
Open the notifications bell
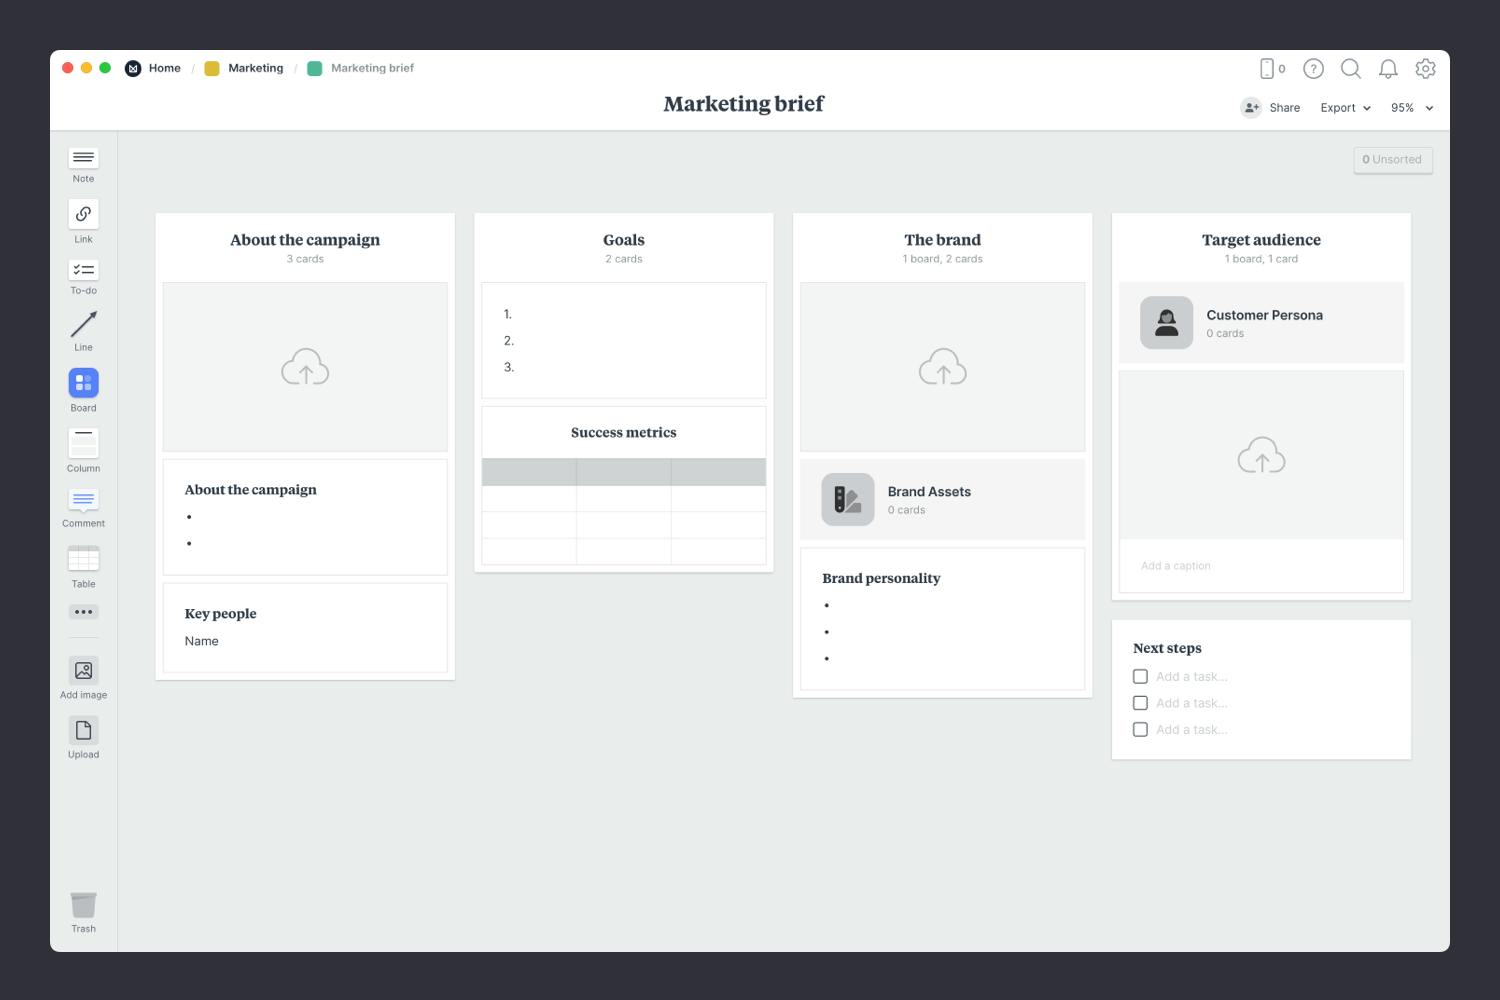[x=1388, y=69]
